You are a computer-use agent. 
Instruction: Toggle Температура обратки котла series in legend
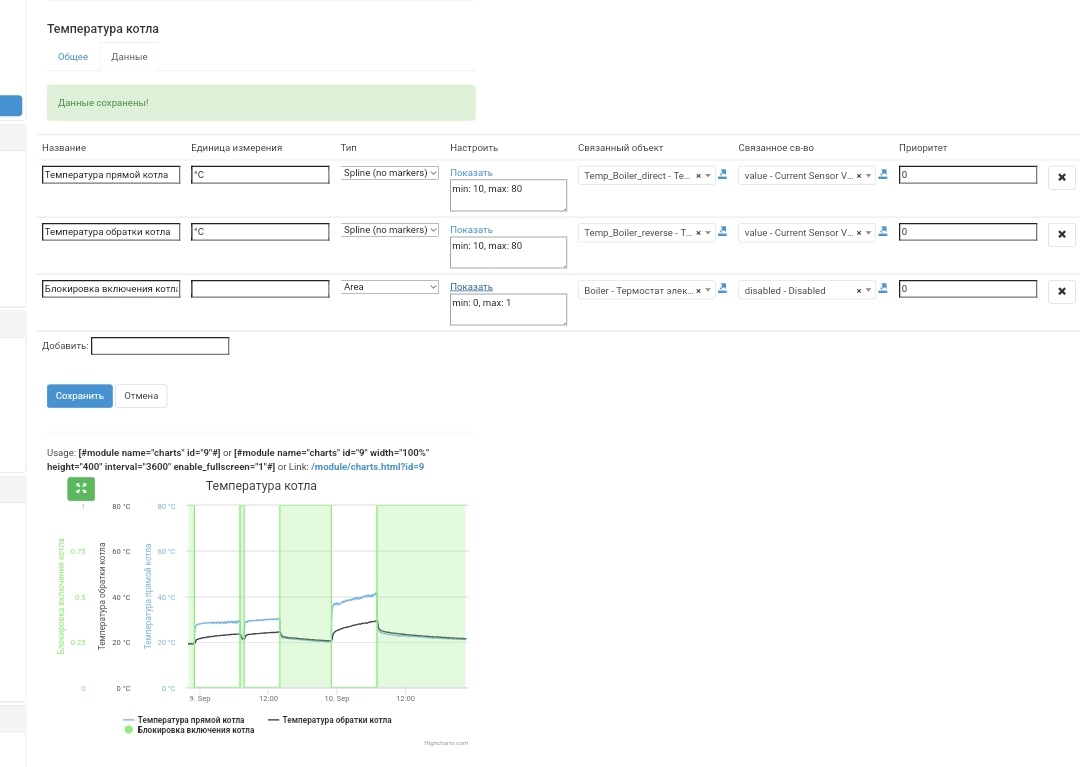click(x=336, y=720)
